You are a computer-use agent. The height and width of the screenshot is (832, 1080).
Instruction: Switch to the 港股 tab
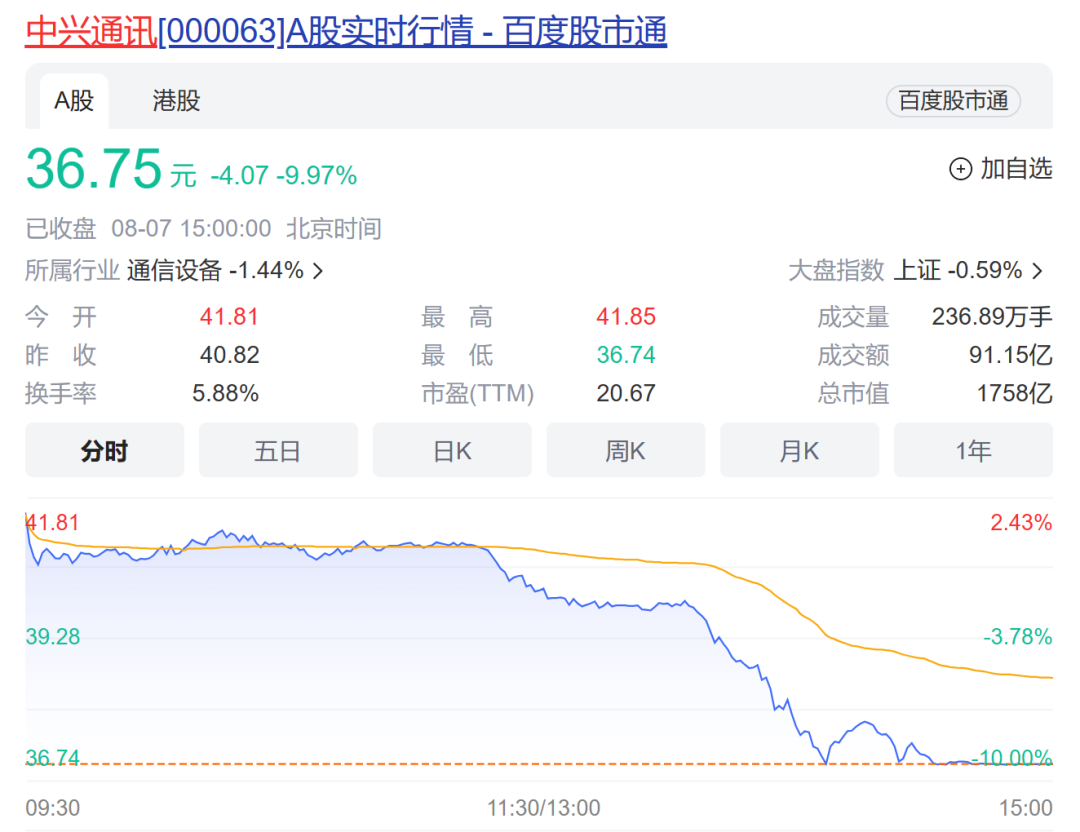click(176, 101)
